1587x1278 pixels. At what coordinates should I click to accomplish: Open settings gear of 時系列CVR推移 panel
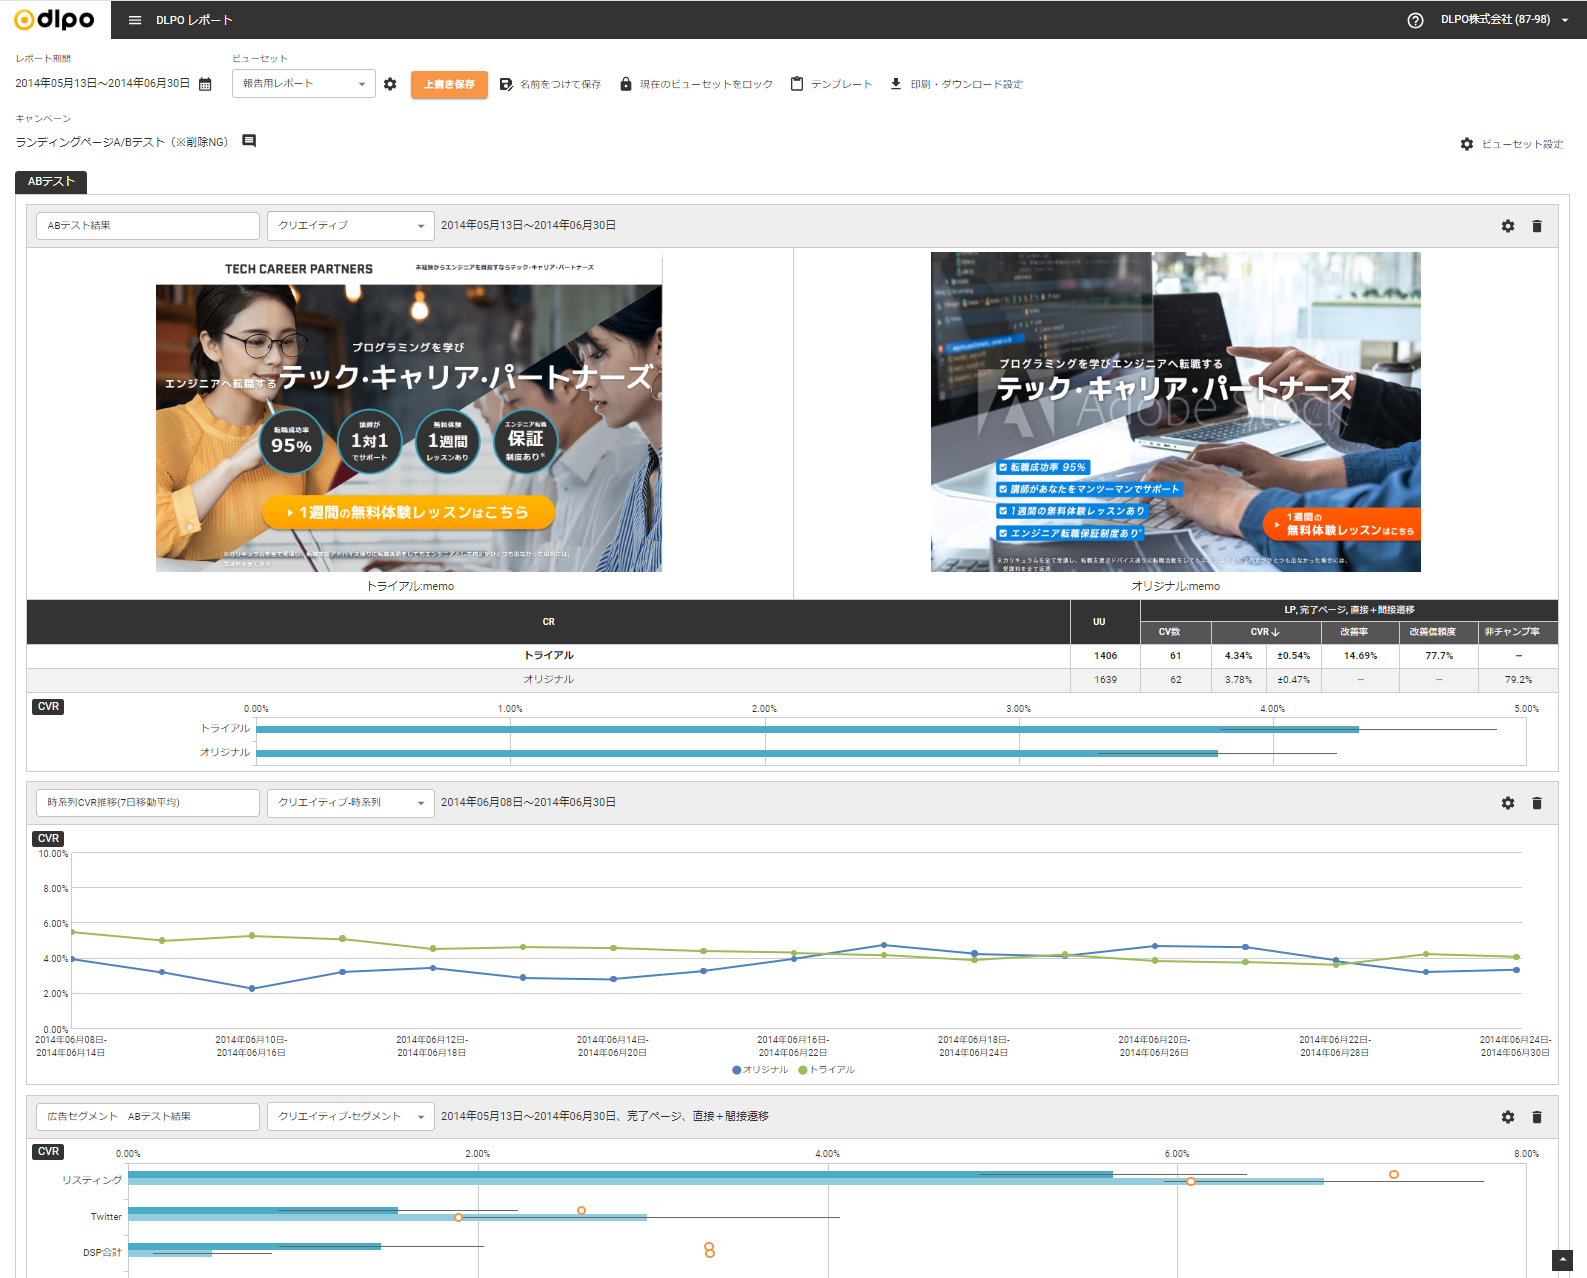coord(1508,803)
